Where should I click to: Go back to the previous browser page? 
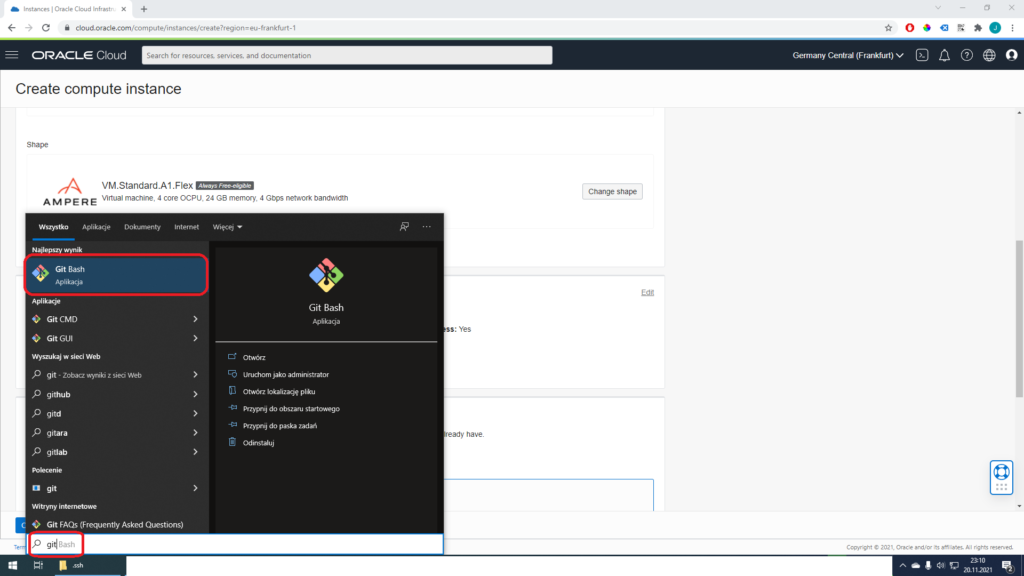12,27
